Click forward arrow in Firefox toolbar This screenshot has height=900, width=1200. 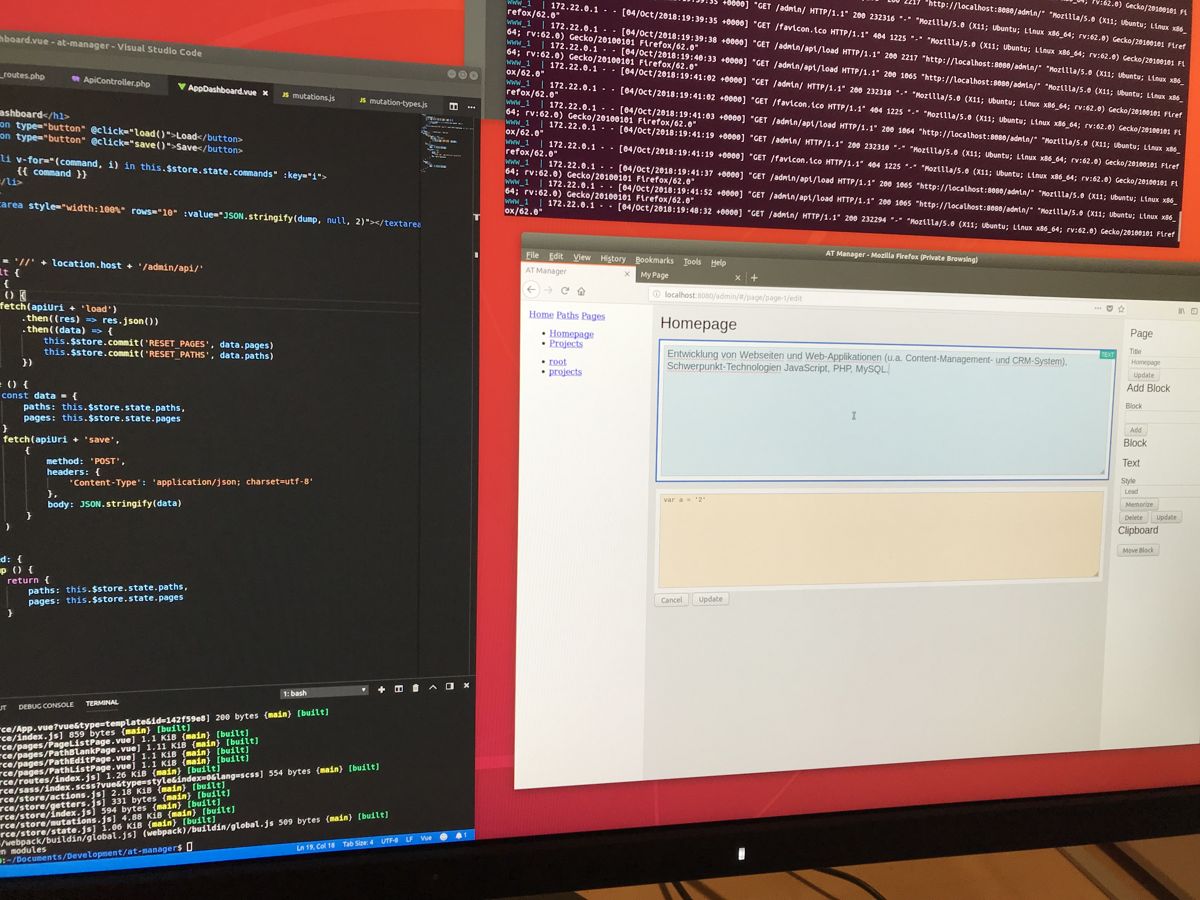[x=548, y=290]
